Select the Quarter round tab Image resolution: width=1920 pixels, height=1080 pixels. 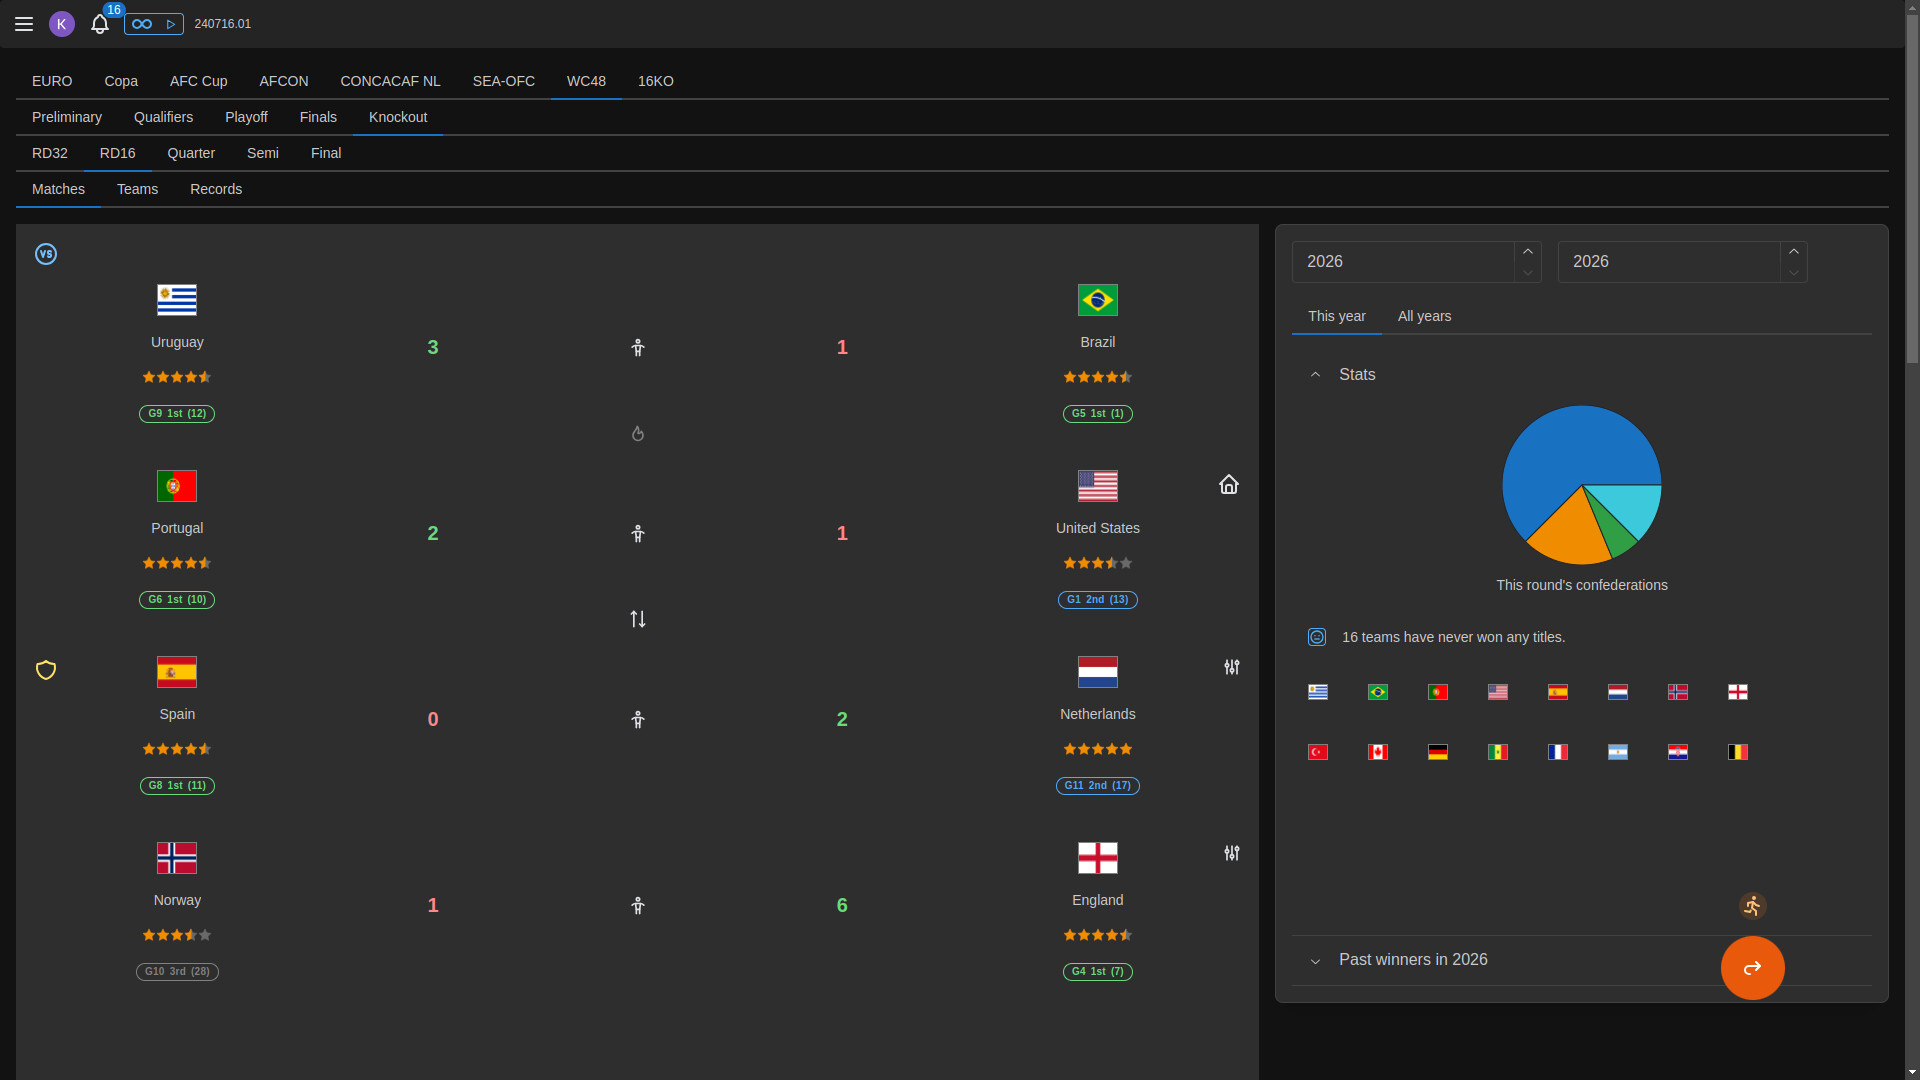[x=191, y=153]
